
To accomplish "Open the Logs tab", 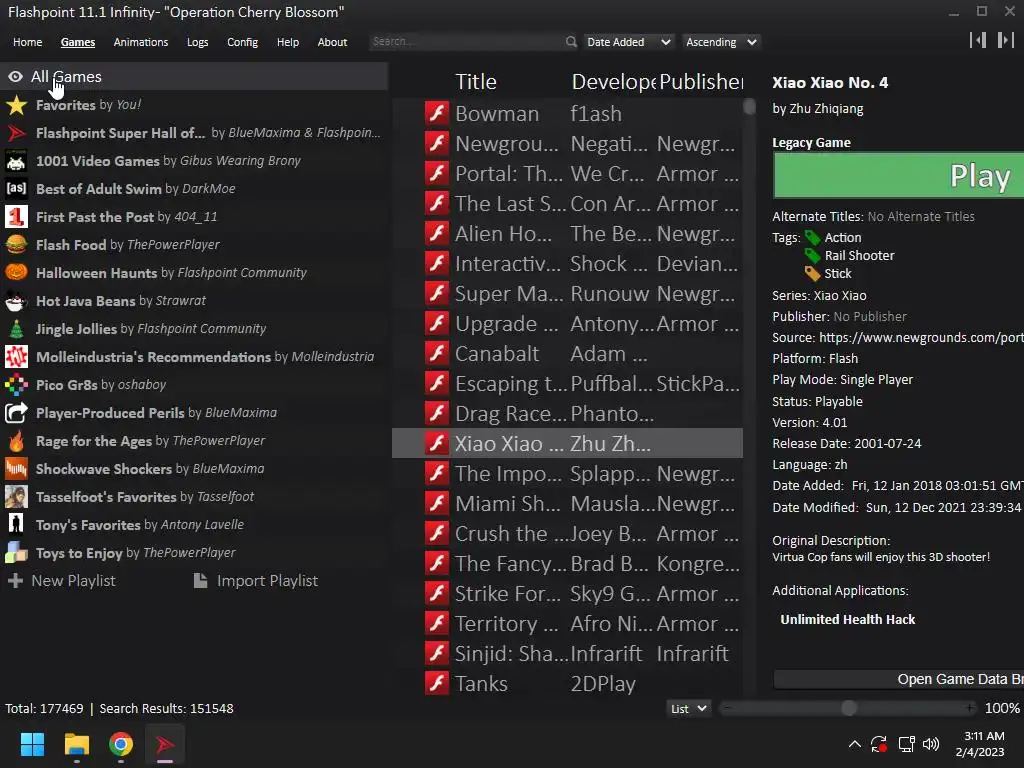I will 197,42.
